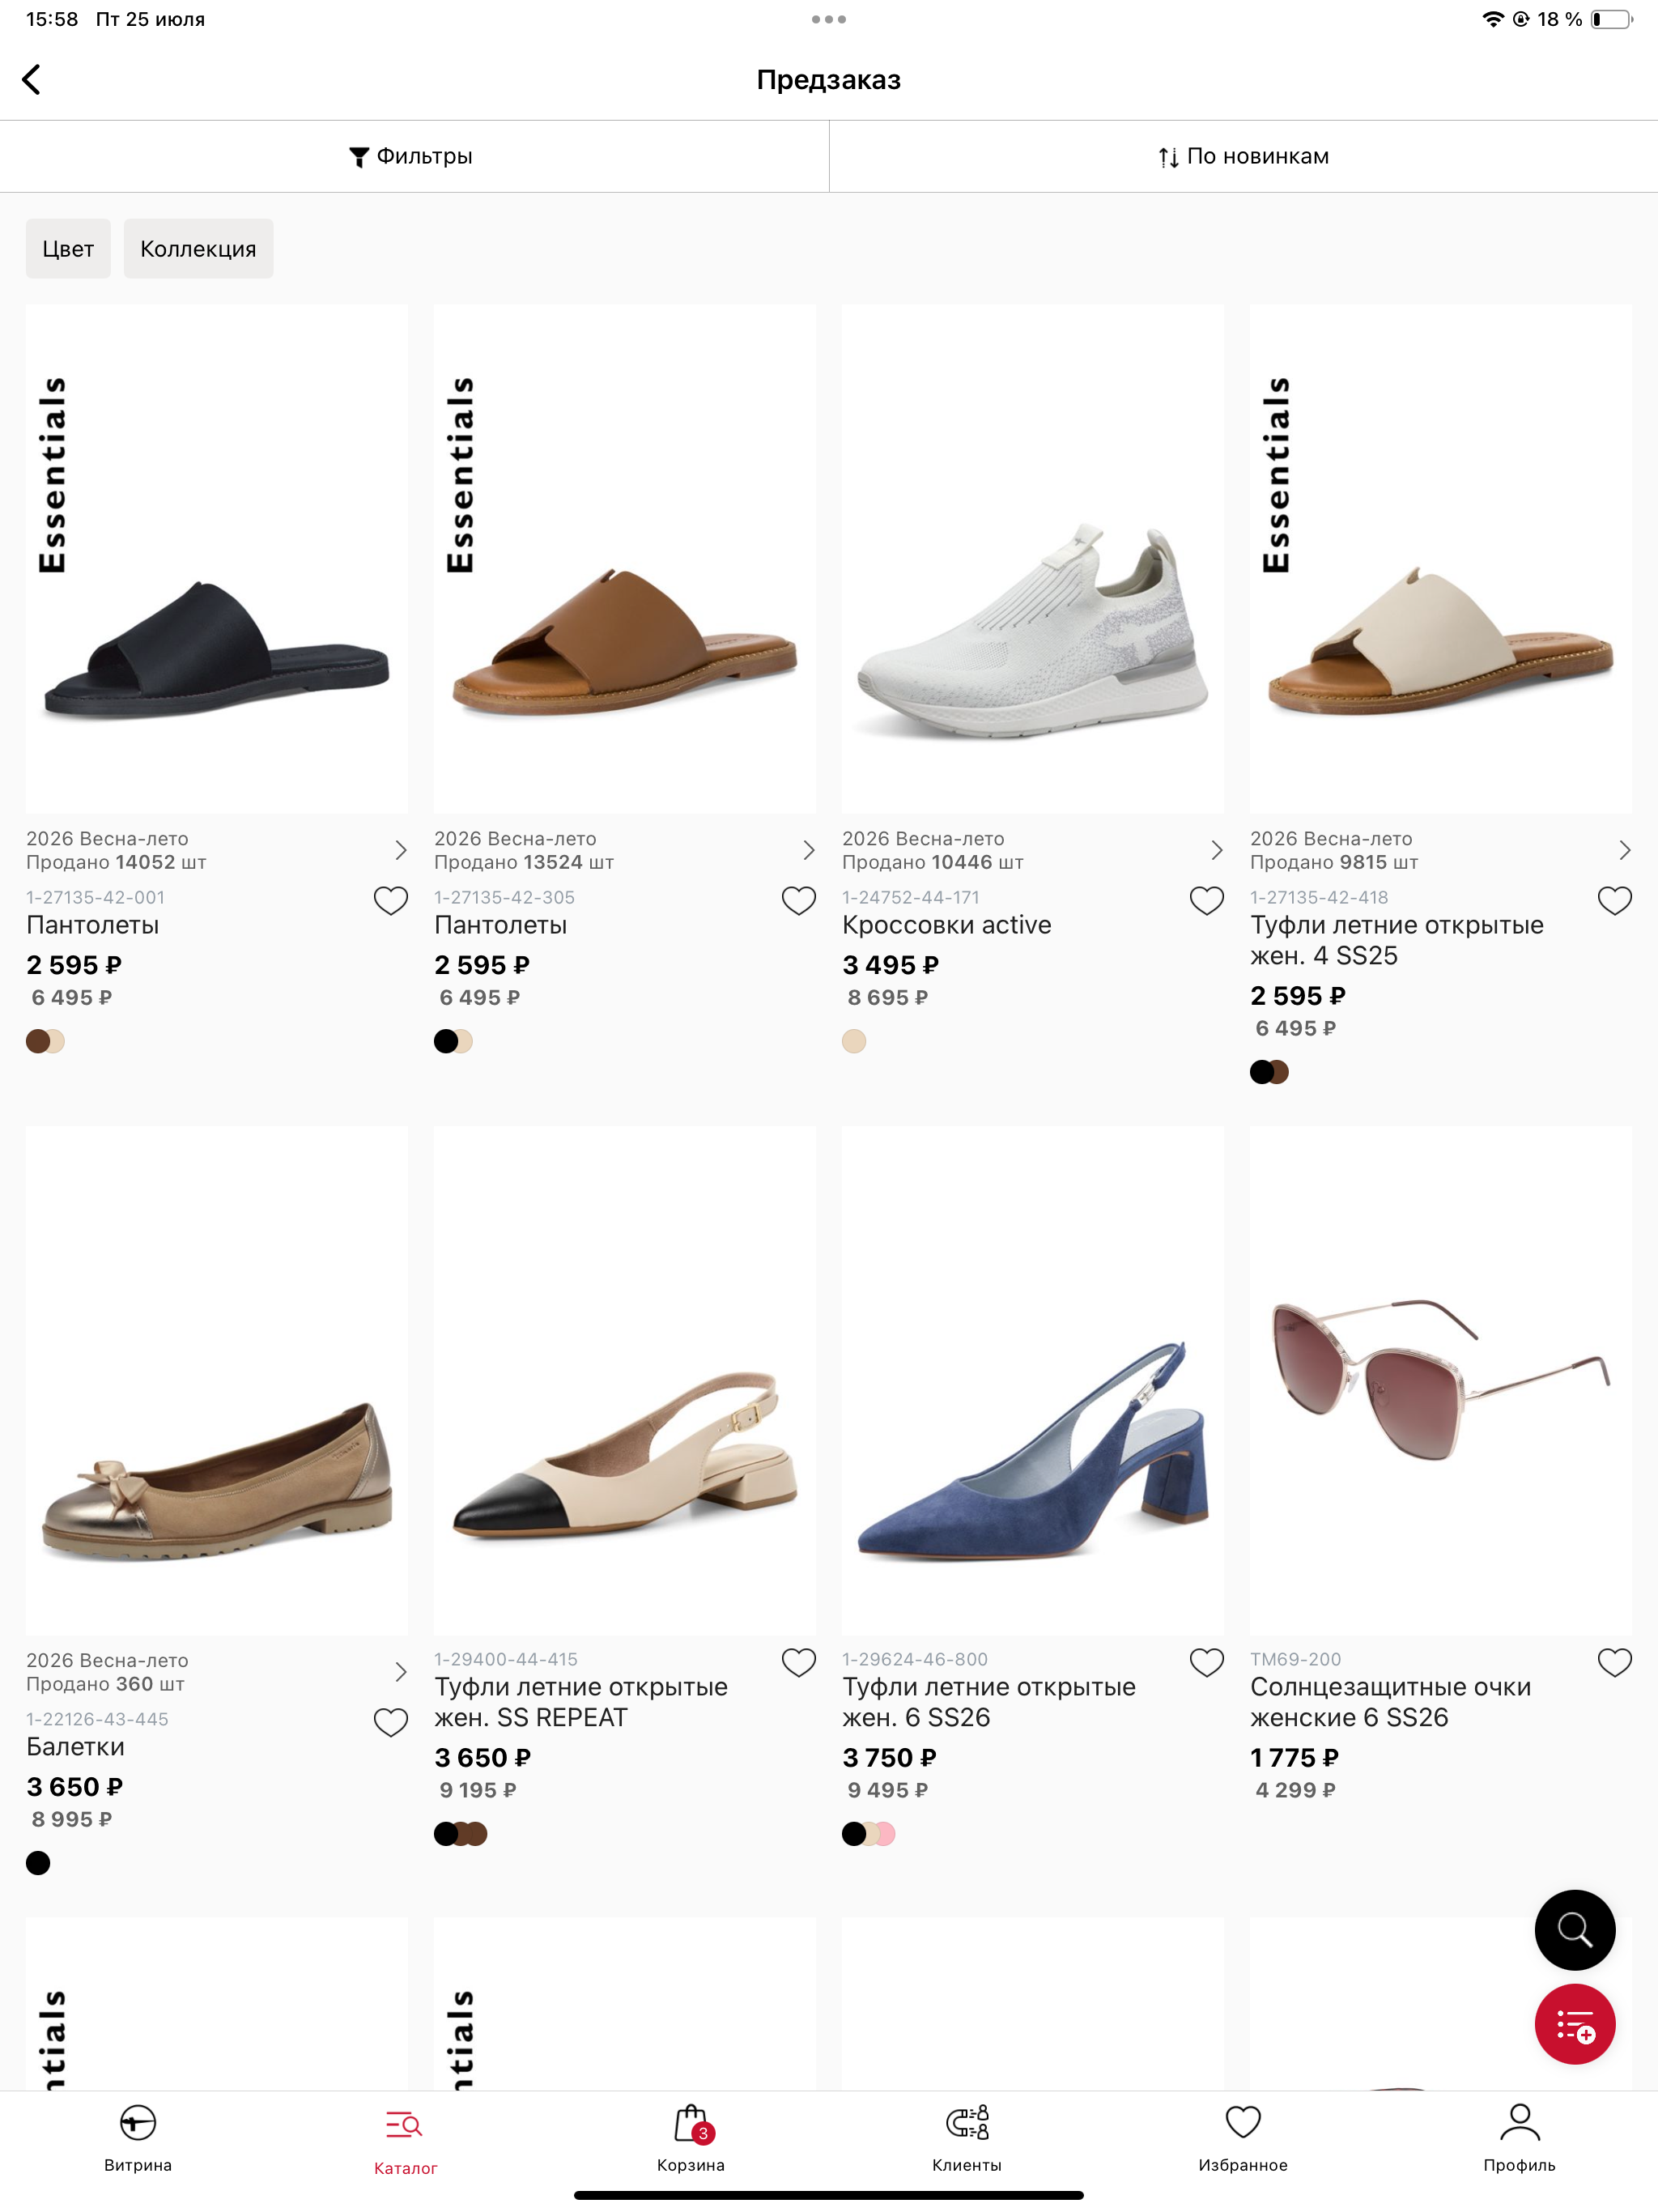Tap the red add-to-list floating button
1658x2212 pixels.
(1574, 2024)
